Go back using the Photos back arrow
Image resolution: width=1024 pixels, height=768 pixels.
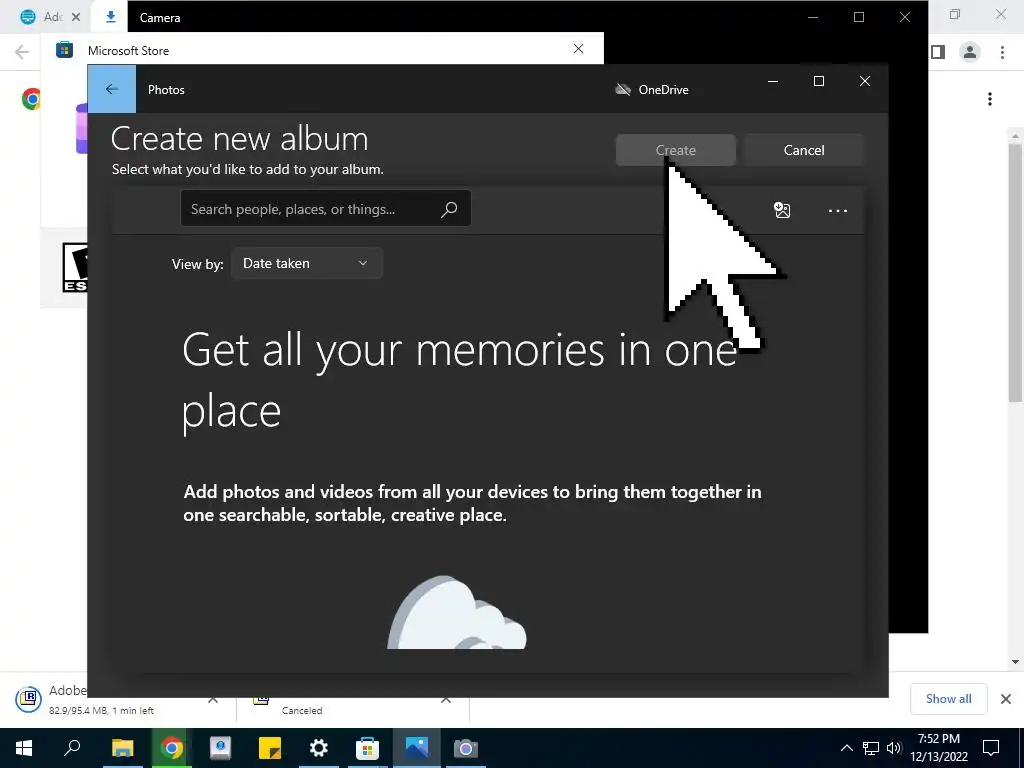point(112,89)
